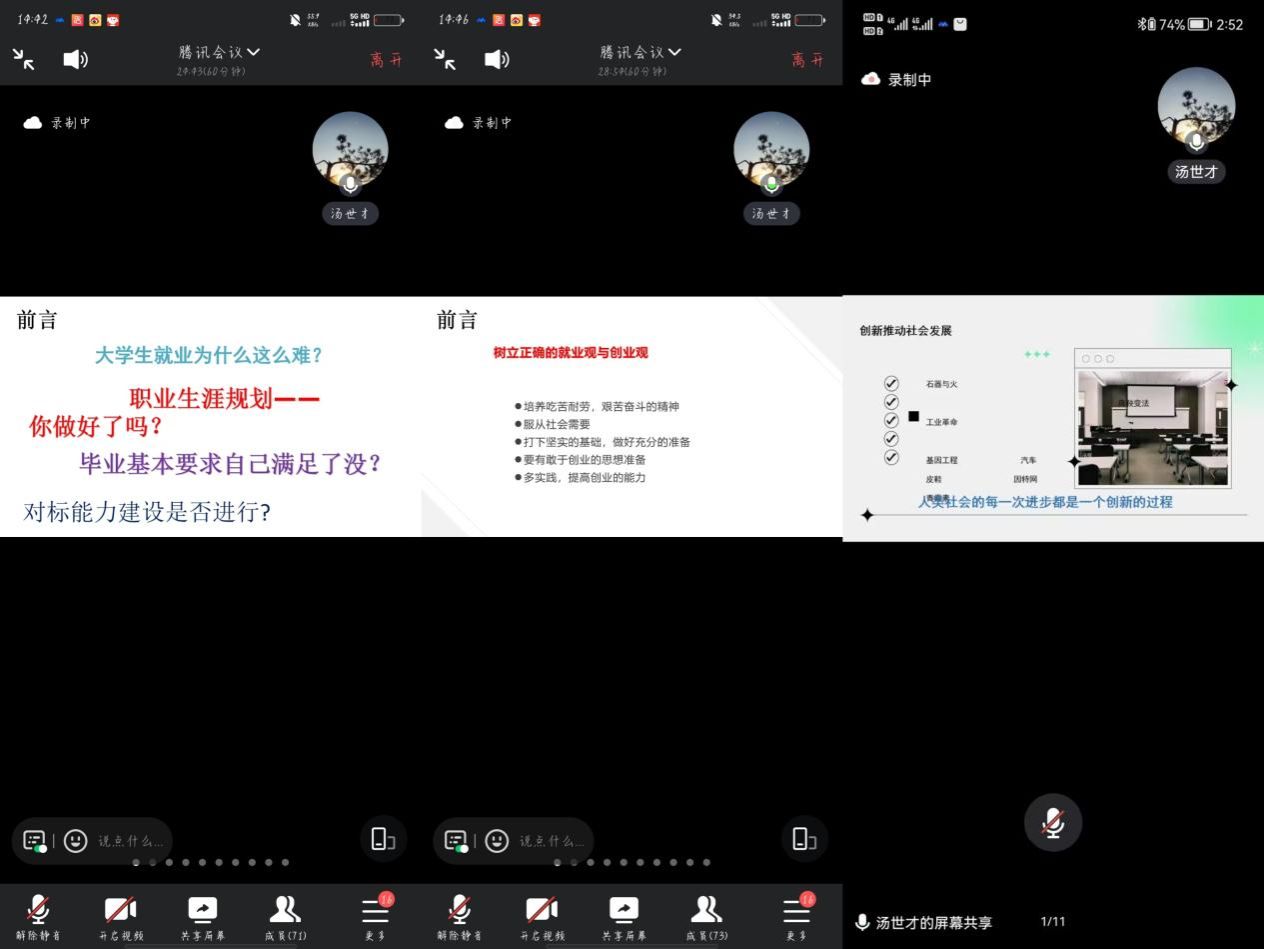Open 更多 menu beside 成员(71)
1264x949 pixels.
375,916
